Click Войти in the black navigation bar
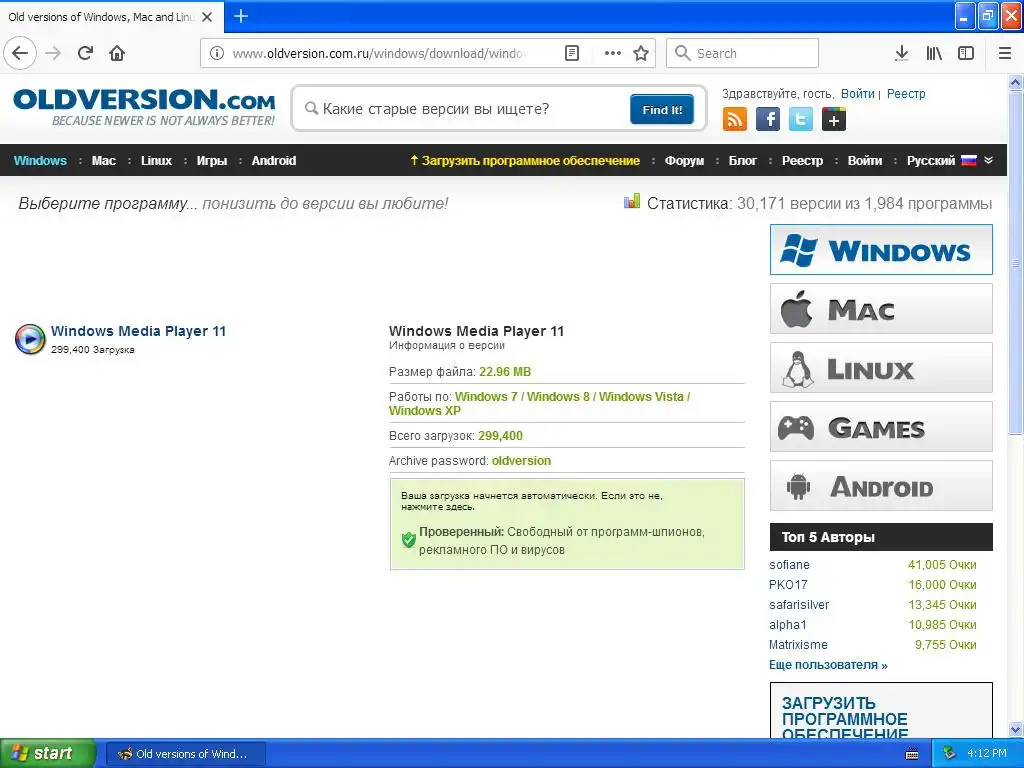Image resolution: width=1024 pixels, height=768 pixels. [865, 161]
